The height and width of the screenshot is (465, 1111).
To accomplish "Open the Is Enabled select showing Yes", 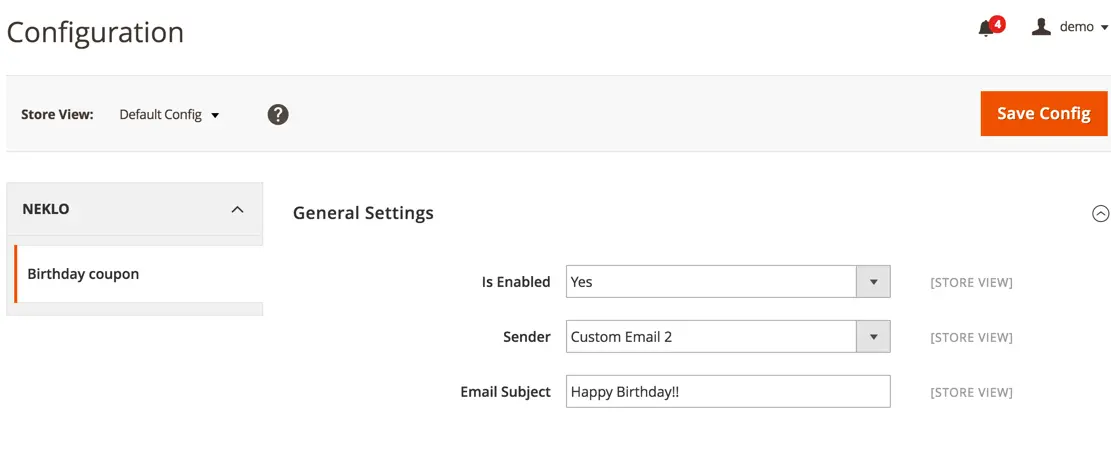I will (728, 282).
